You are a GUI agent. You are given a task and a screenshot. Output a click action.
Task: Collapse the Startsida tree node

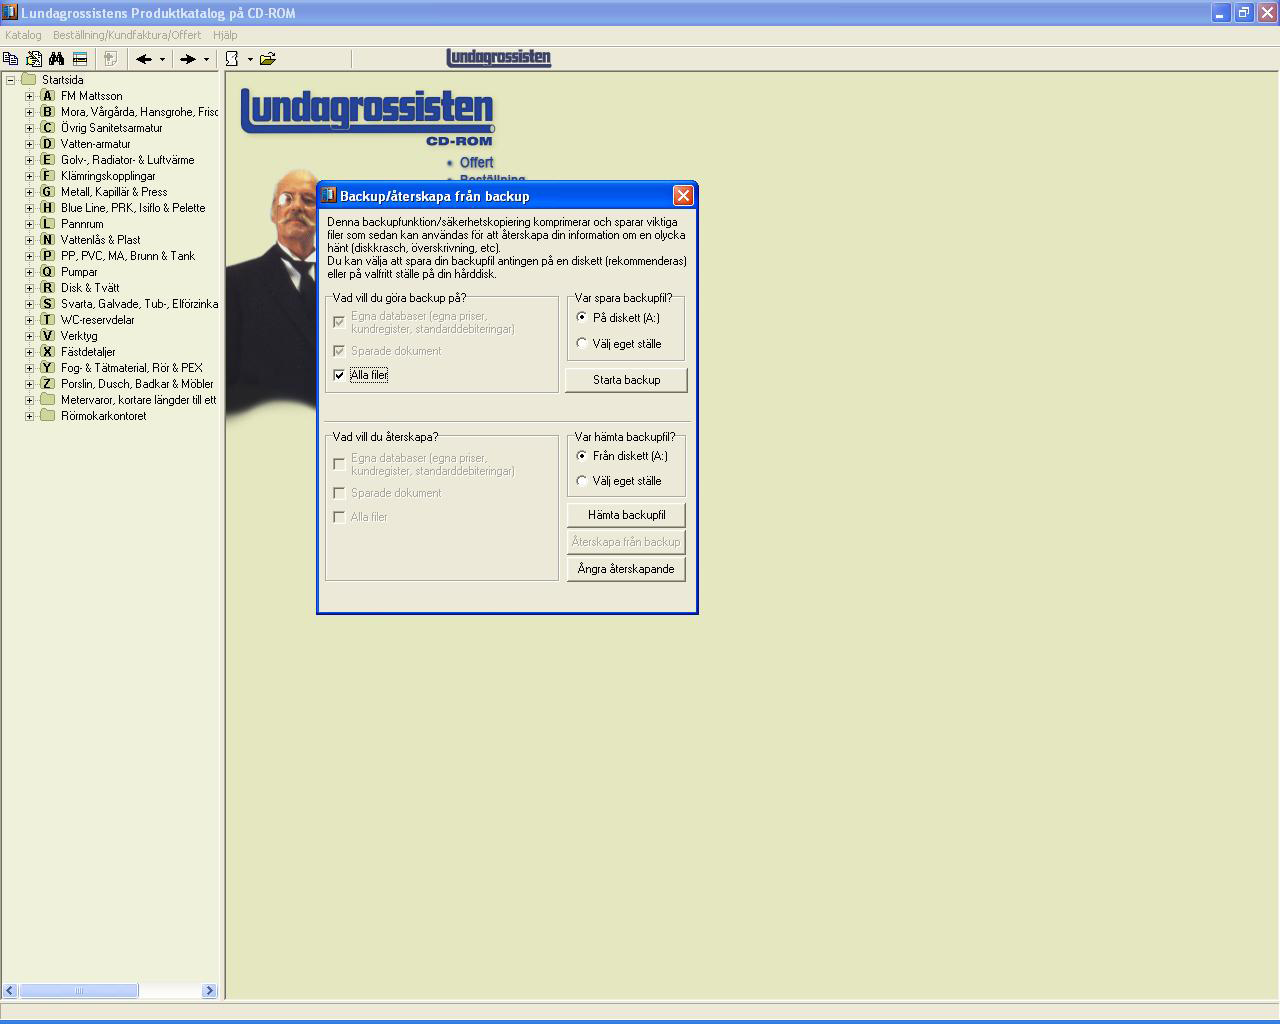pos(10,80)
